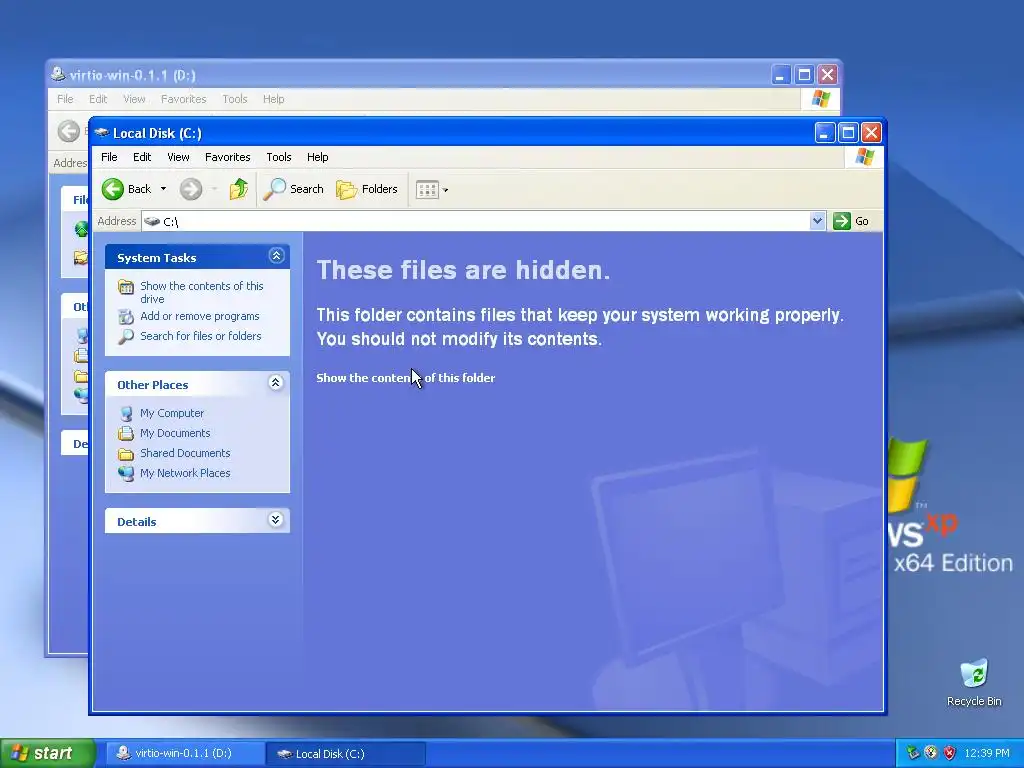
Task: Click the Shared Documents folder icon
Action: pos(126,454)
